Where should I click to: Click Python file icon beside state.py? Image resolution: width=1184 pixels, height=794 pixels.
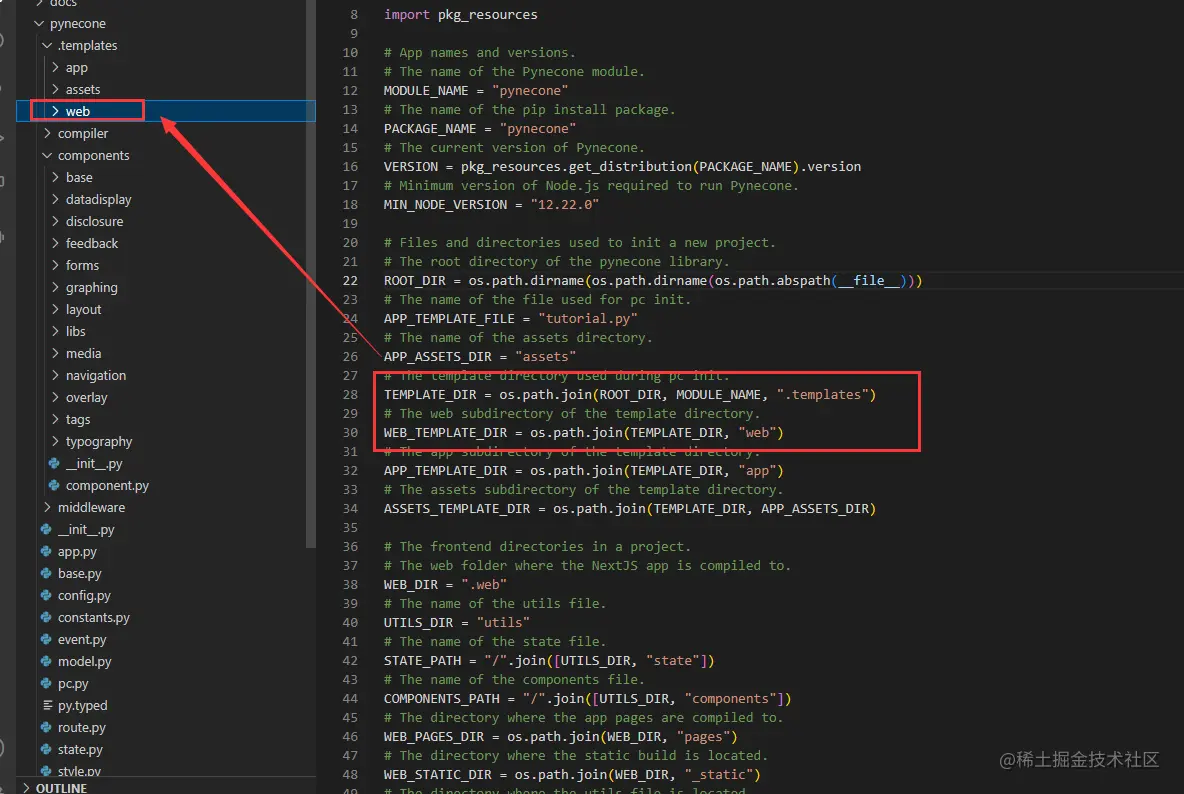tap(47, 749)
